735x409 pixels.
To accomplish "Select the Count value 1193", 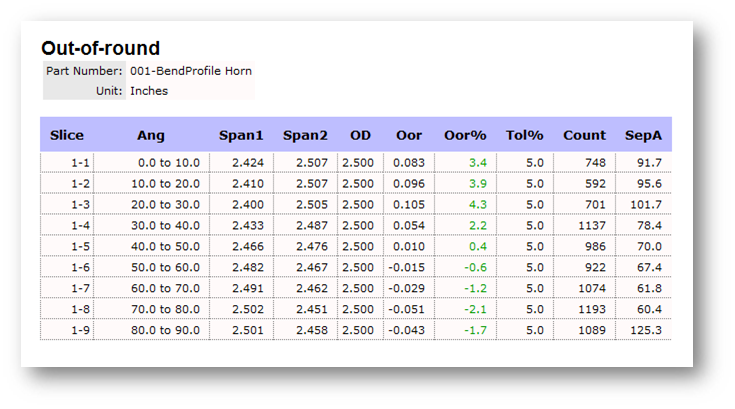I will pyautogui.click(x=590, y=309).
